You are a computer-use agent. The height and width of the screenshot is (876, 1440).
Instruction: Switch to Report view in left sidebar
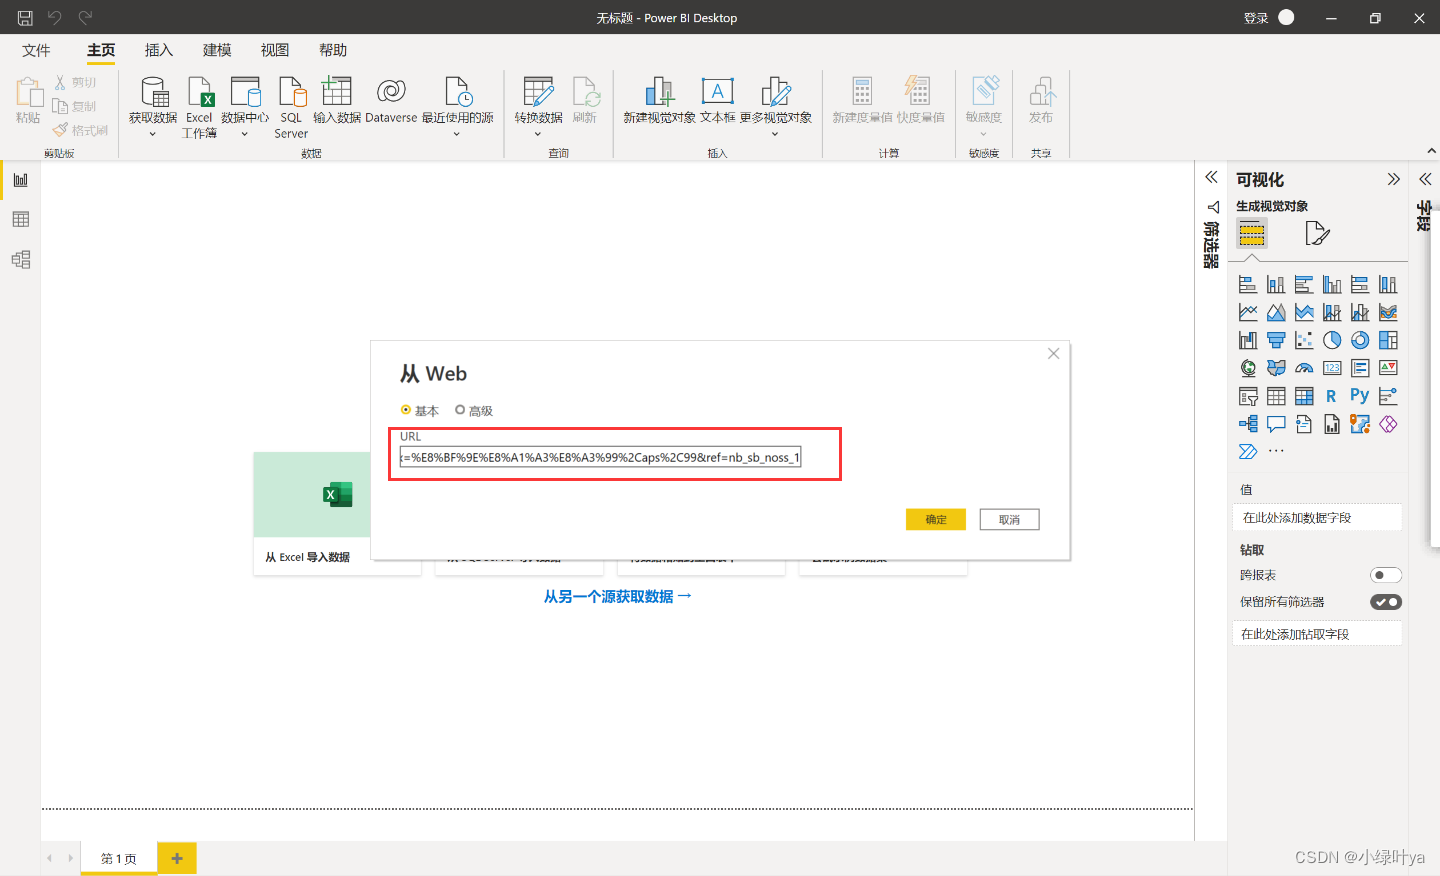tap(21, 180)
